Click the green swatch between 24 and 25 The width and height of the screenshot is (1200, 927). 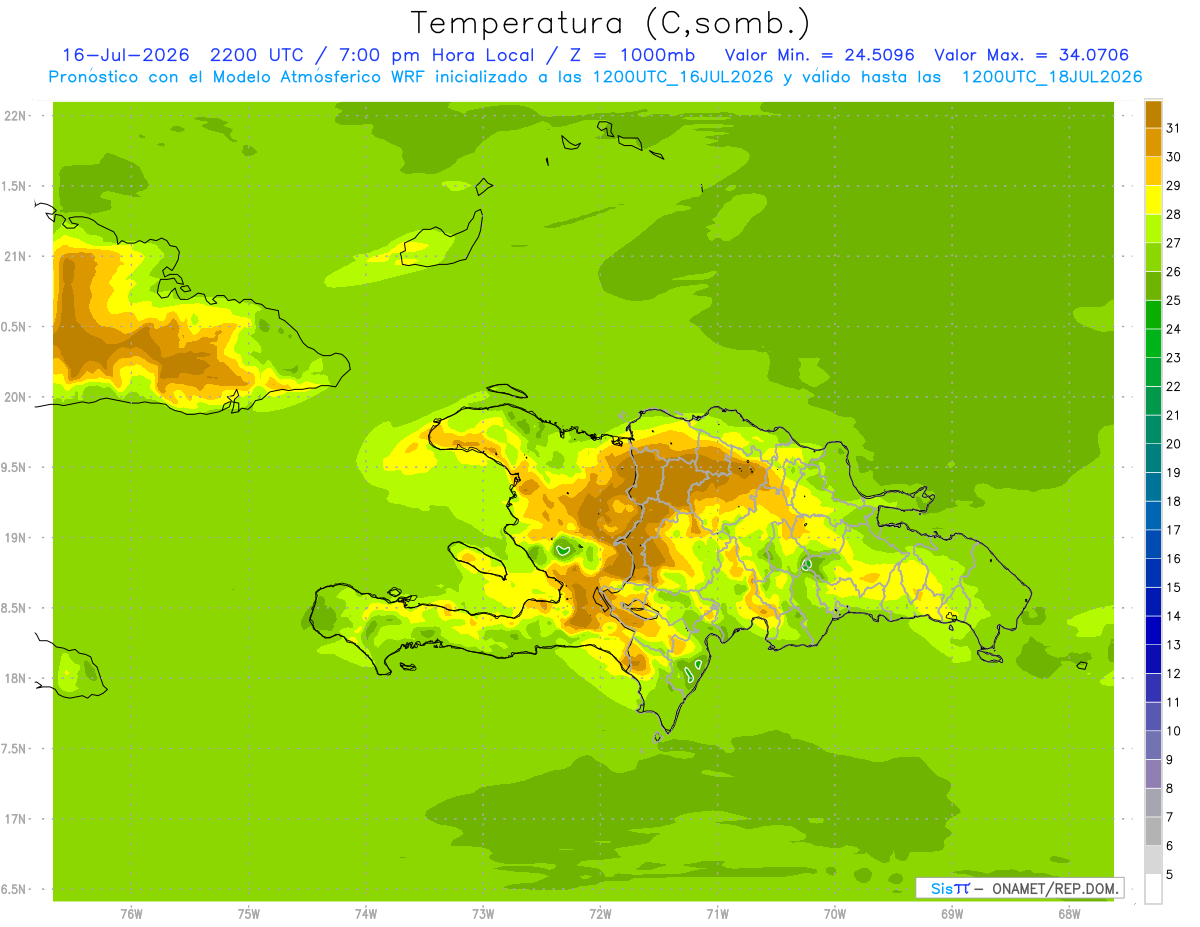click(x=1153, y=314)
